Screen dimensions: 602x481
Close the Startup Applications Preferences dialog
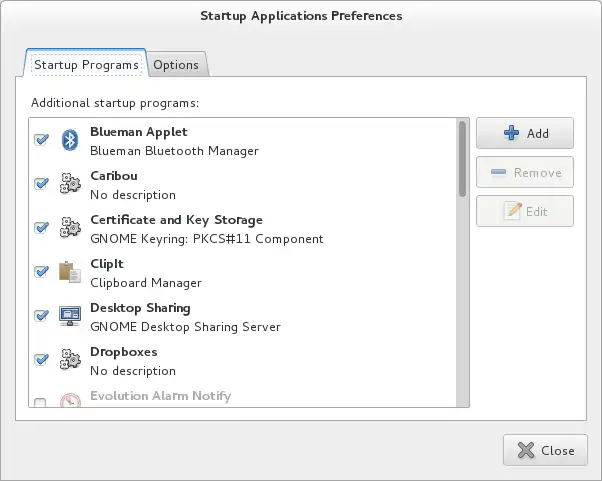coord(545,450)
